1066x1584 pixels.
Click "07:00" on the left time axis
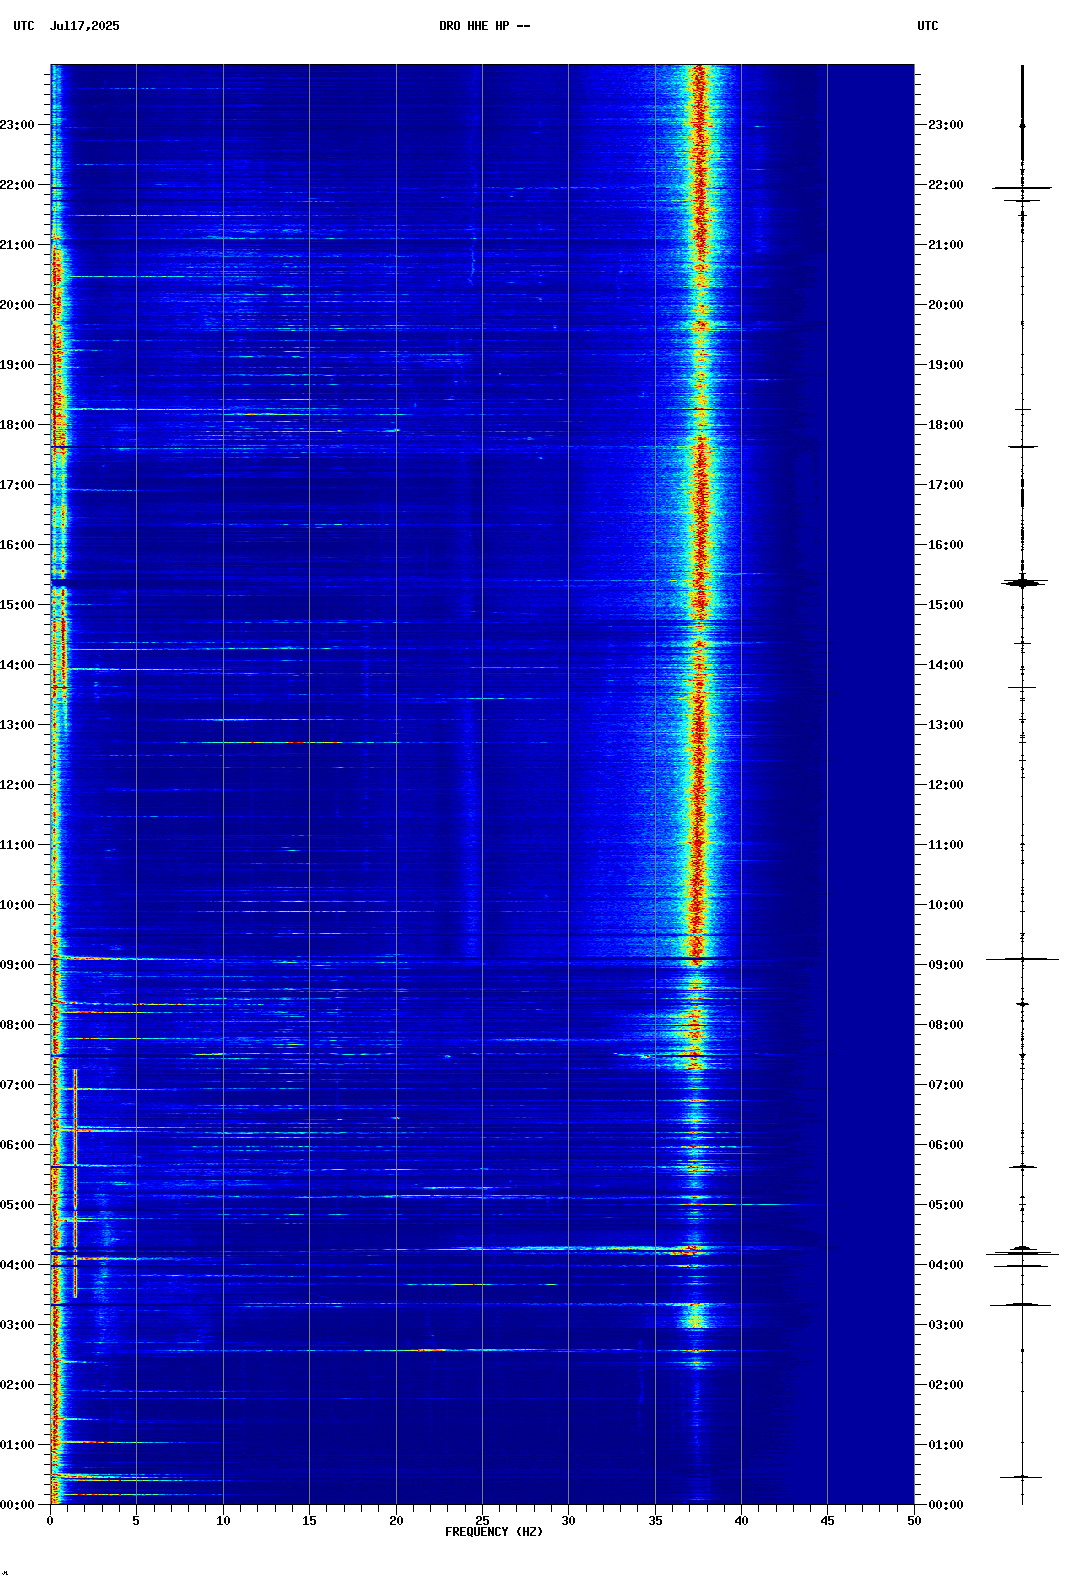click(x=17, y=1085)
